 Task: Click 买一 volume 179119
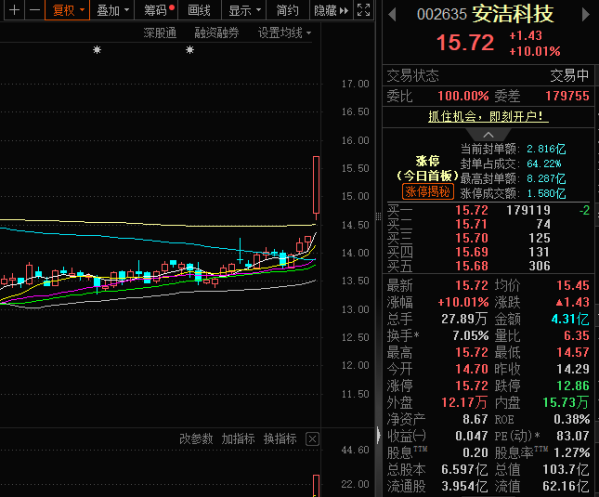point(528,210)
